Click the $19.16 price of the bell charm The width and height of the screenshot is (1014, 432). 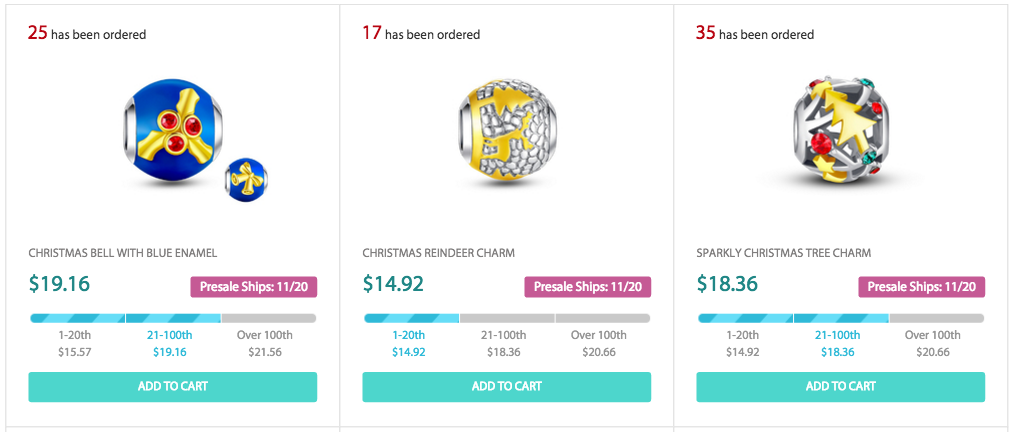(59, 284)
